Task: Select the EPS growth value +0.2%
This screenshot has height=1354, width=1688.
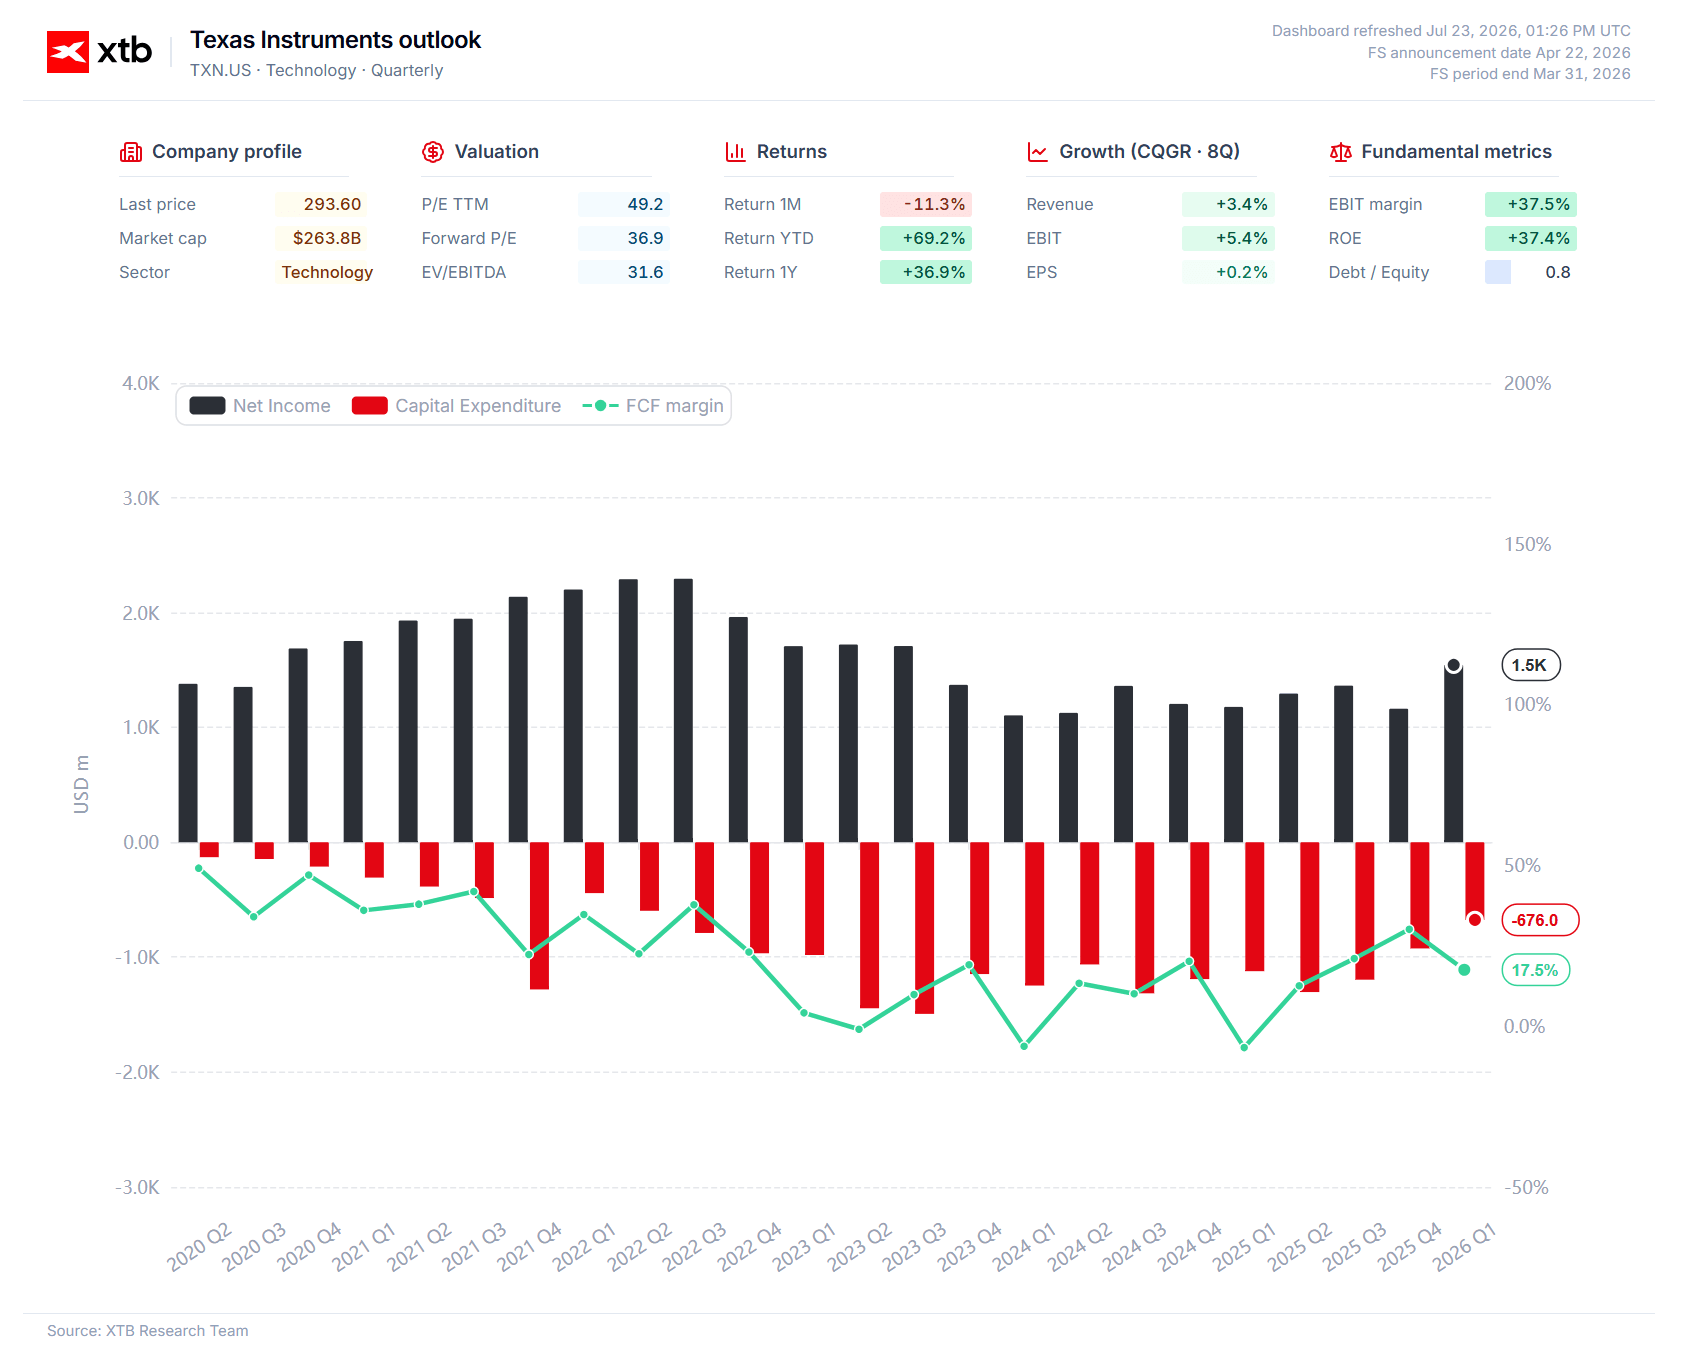Action: tap(1228, 272)
